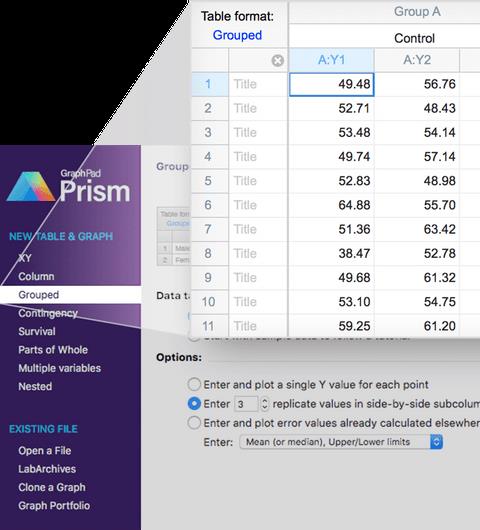Image resolution: width=480 pixels, height=530 pixels.
Task: Click the Grouped table format link
Action: pyautogui.click(x=237, y=35)
